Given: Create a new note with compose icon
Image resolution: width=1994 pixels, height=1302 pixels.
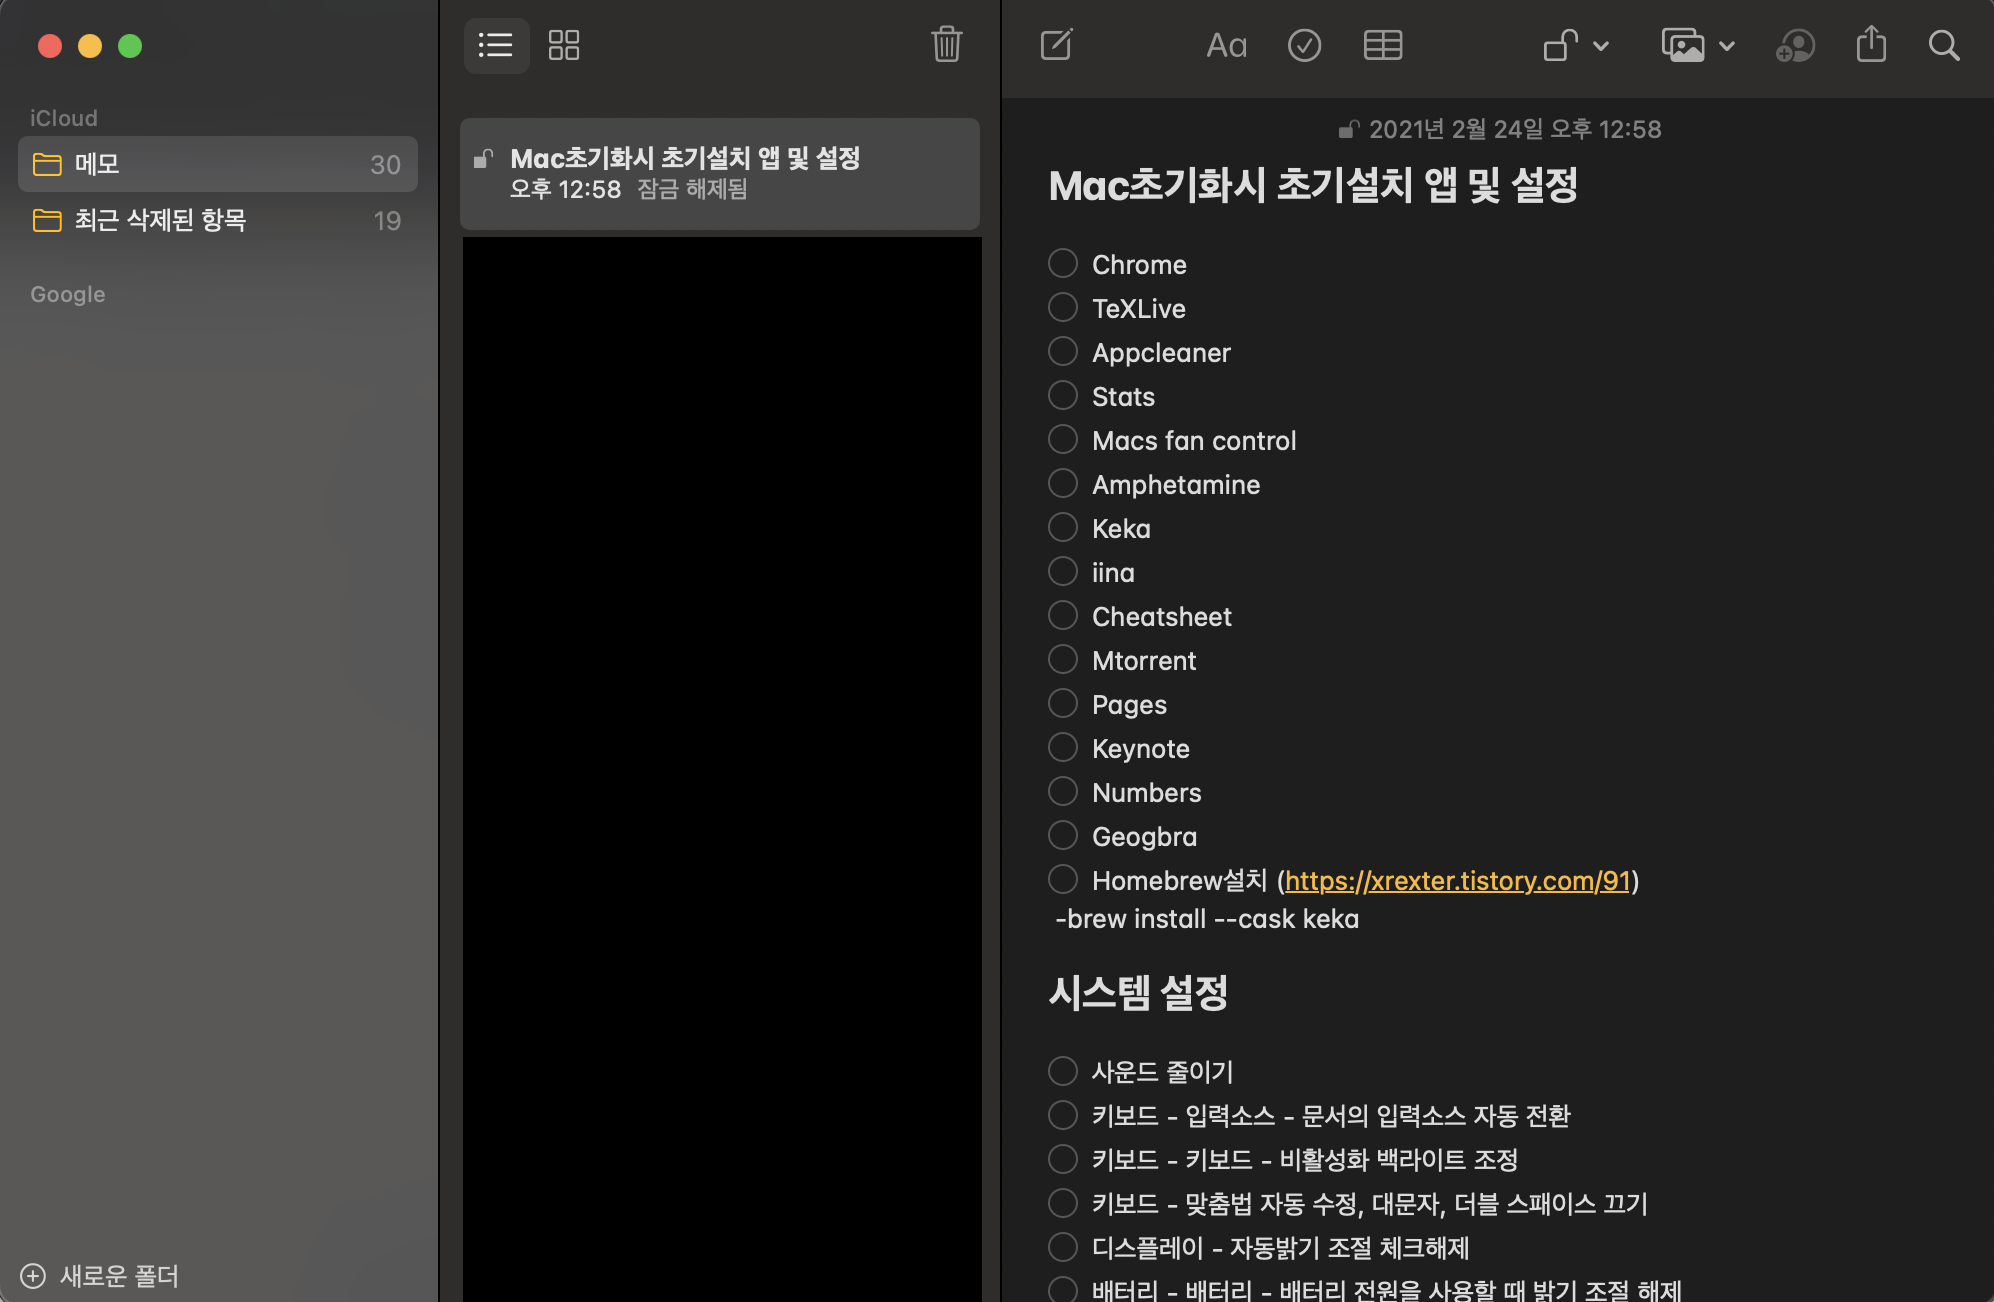Looking at the screenshot, I should tap(1056, 45).
